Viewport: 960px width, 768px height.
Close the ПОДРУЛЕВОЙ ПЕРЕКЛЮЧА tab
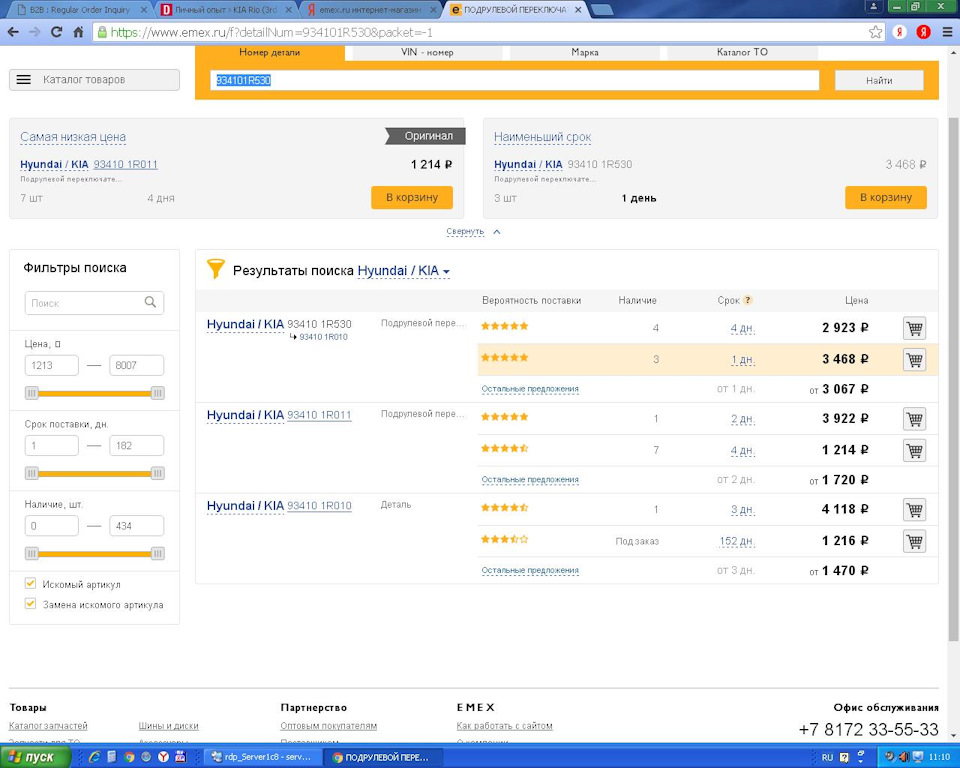pos(578,10)
